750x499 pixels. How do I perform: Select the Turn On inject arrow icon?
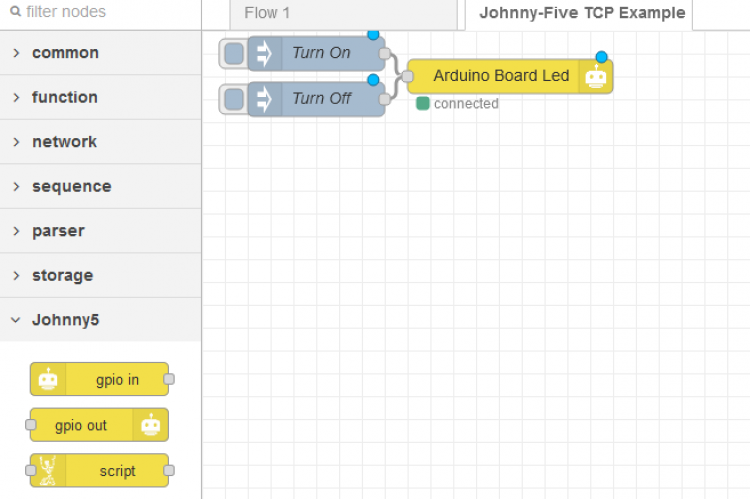click(265, 53)
